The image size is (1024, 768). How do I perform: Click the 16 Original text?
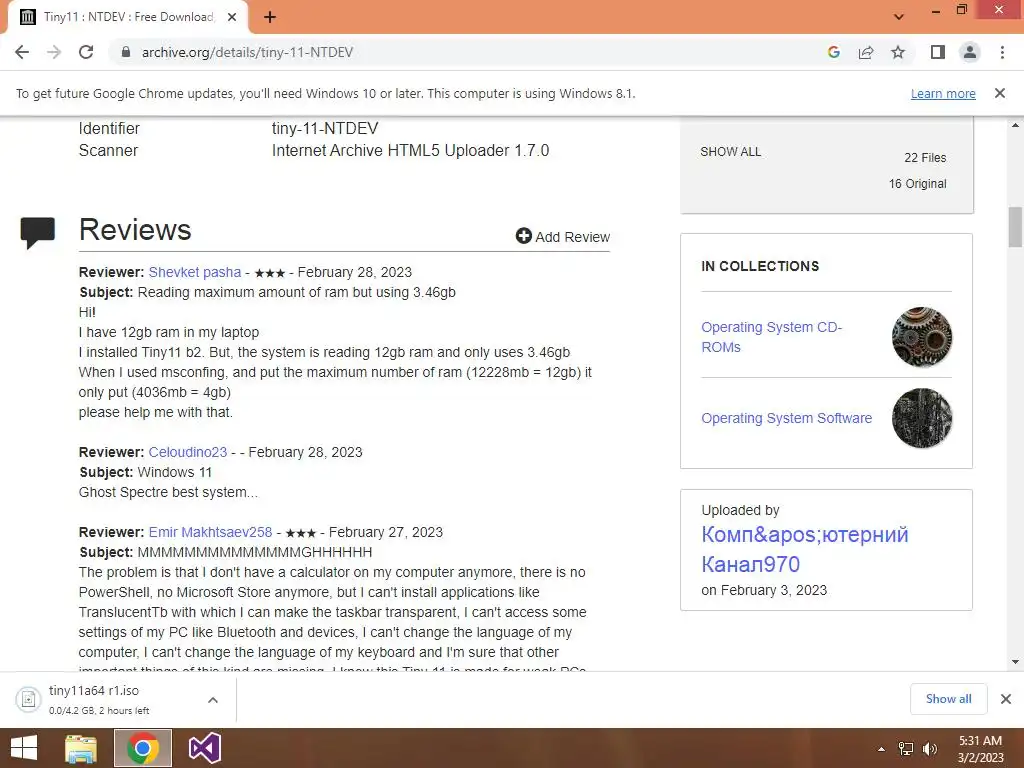click(x=917, y=184)
